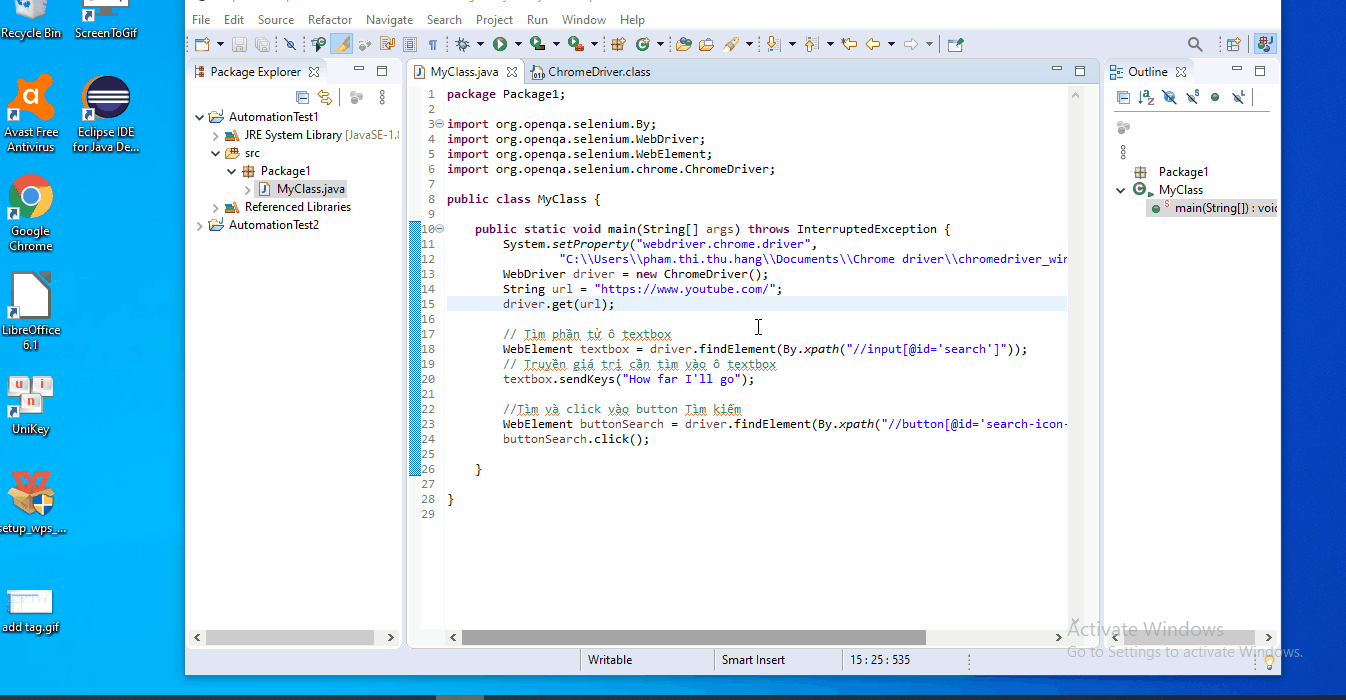Click the editor horizontal scrollbar thumb

tap(693, 637)
